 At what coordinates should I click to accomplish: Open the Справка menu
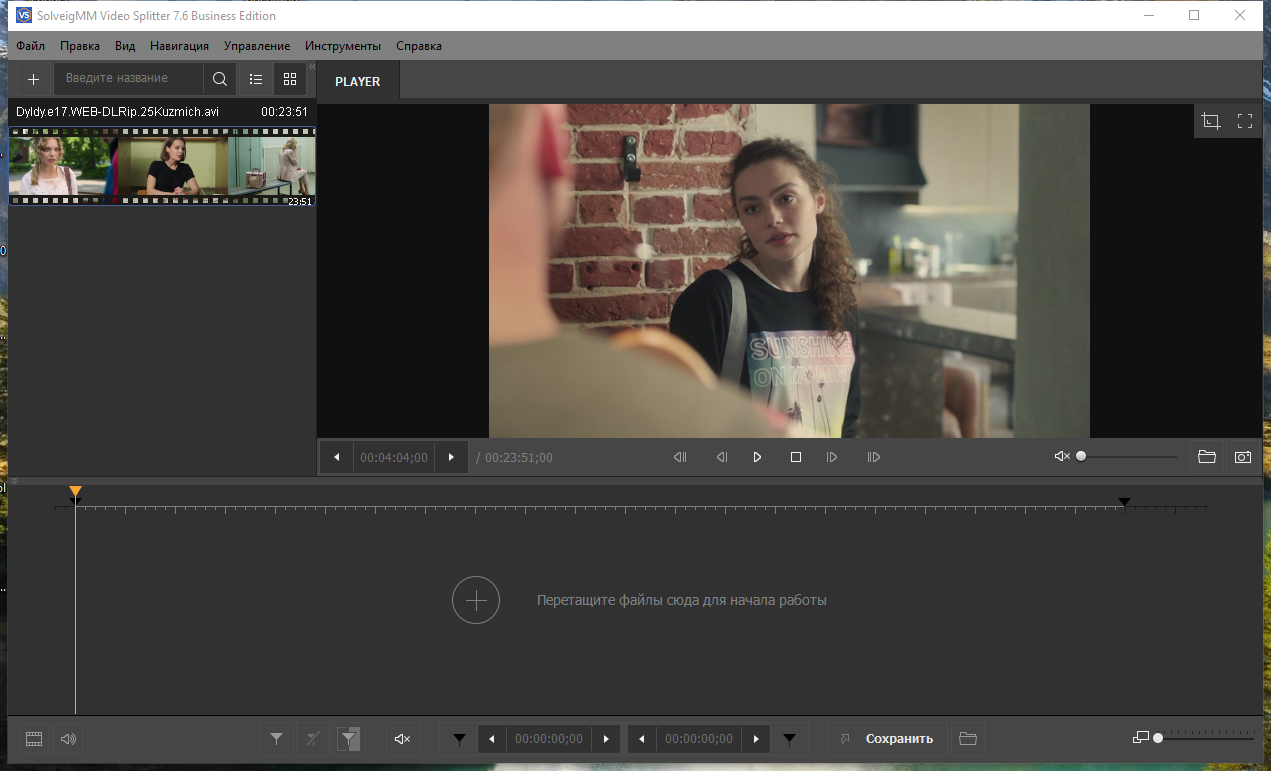[419, 46]
